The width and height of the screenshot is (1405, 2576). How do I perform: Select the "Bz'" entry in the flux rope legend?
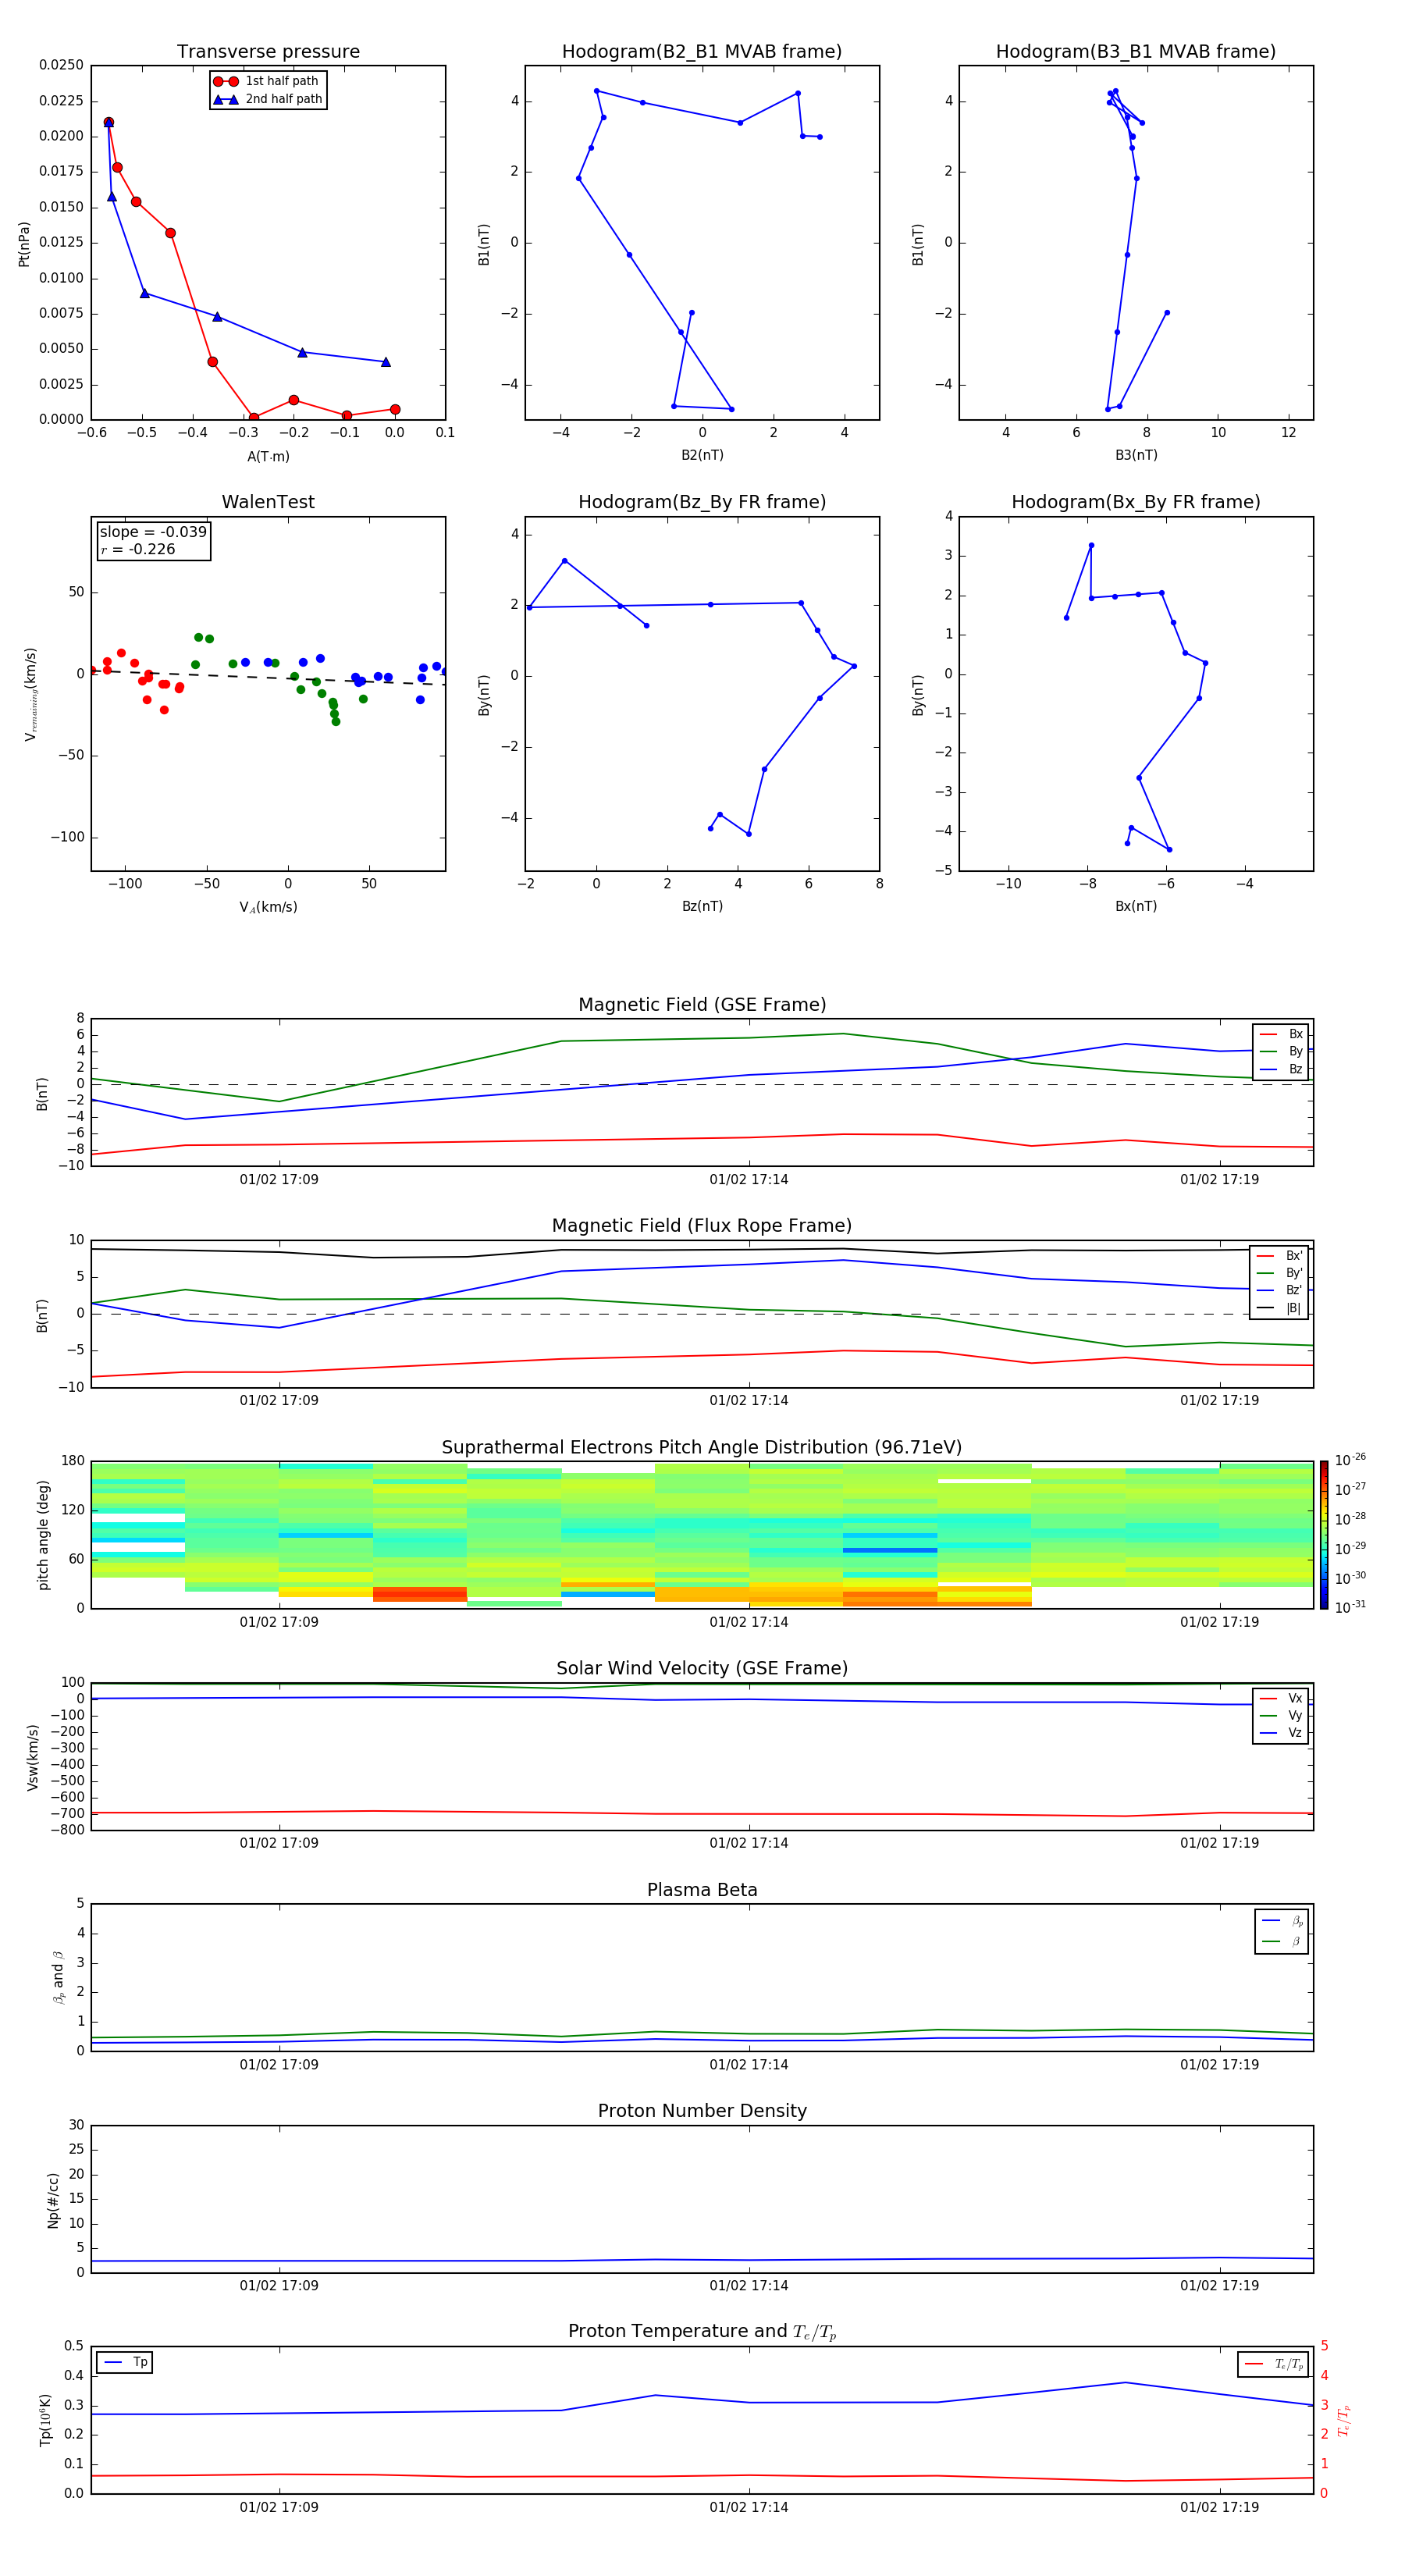point(1280,1290)
